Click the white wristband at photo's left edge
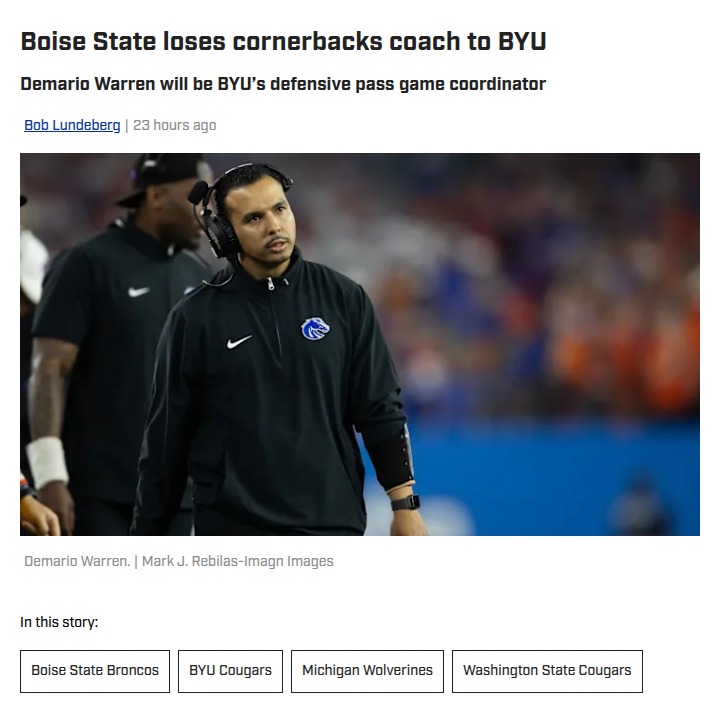Viewport: 720px width, 720px height. pyautogui.click(x=46, y=462)
